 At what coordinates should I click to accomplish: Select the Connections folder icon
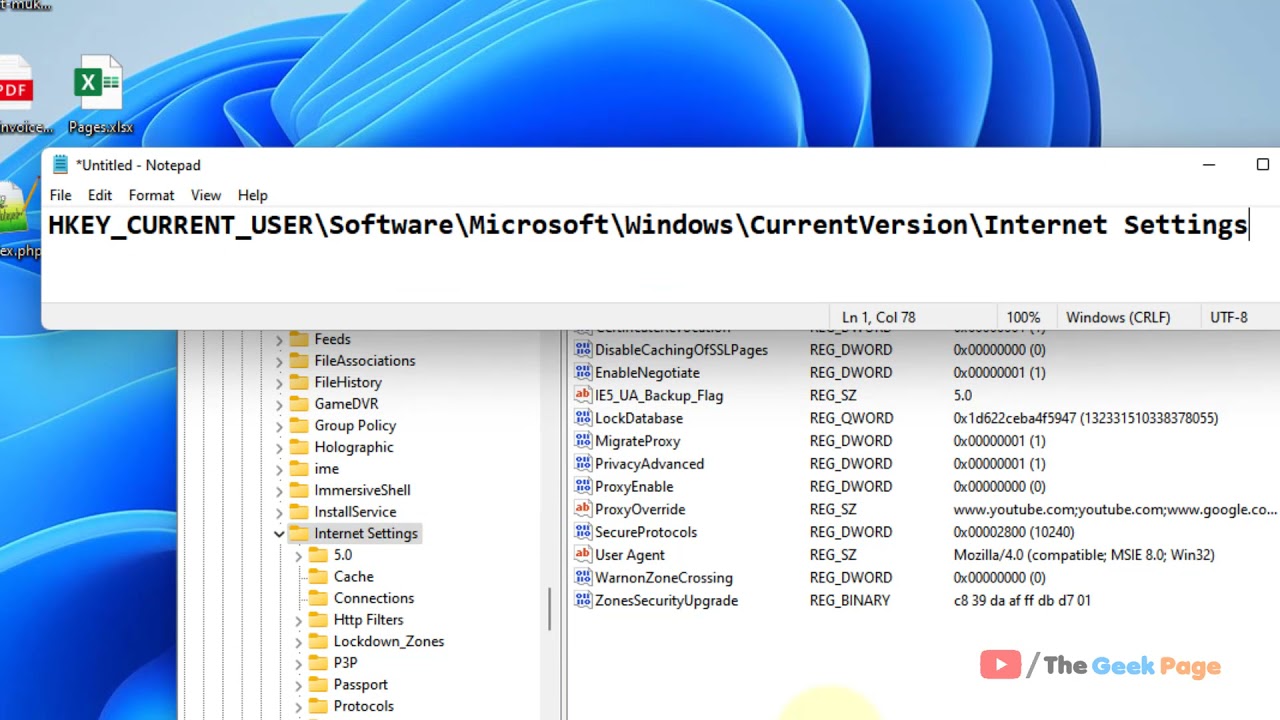(318, 598)
